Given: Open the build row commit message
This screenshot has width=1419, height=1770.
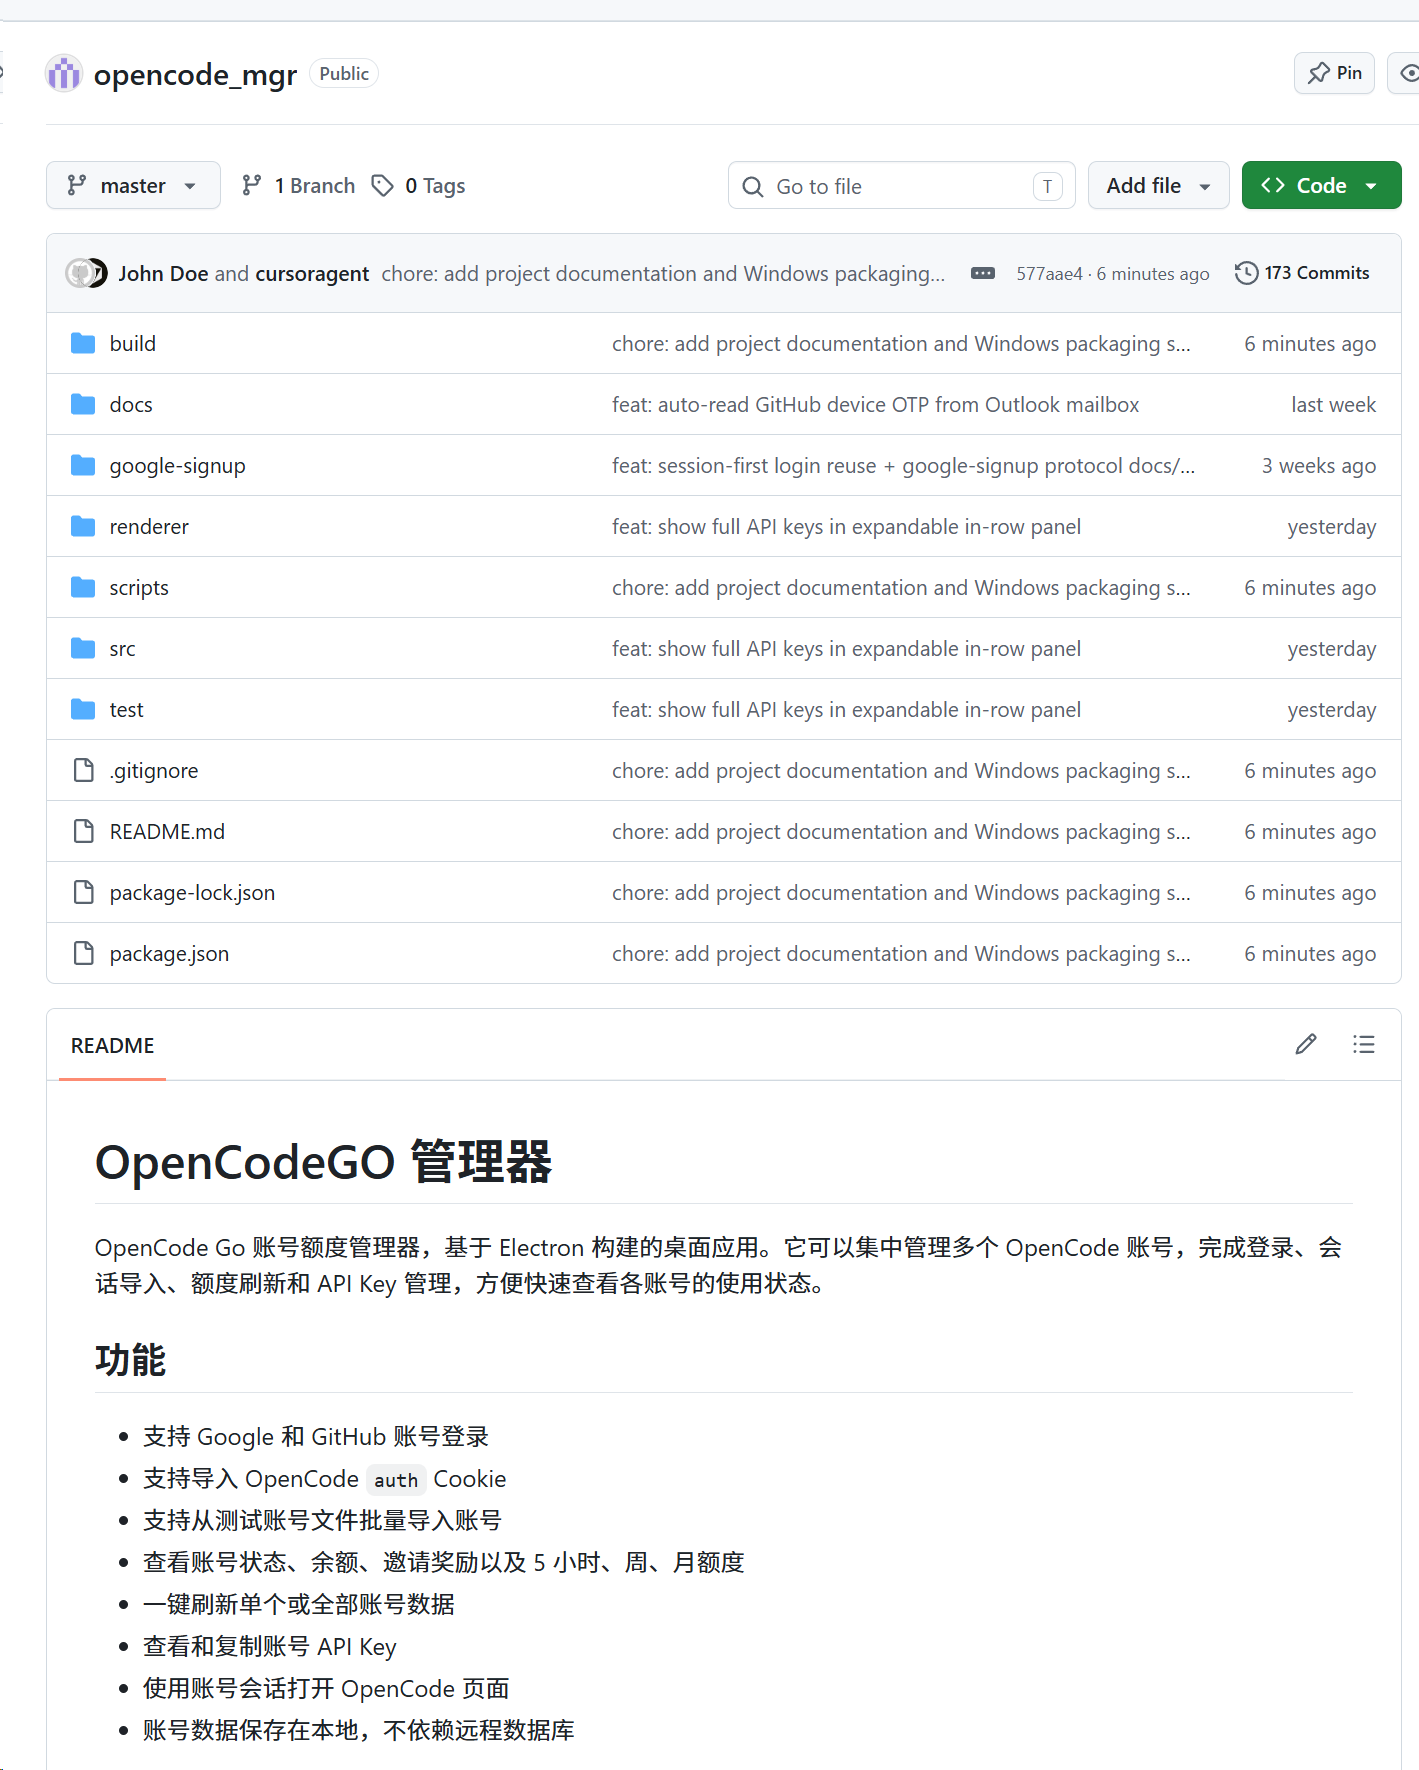Looking at the screenshot, I should click(x=901, y=344).
